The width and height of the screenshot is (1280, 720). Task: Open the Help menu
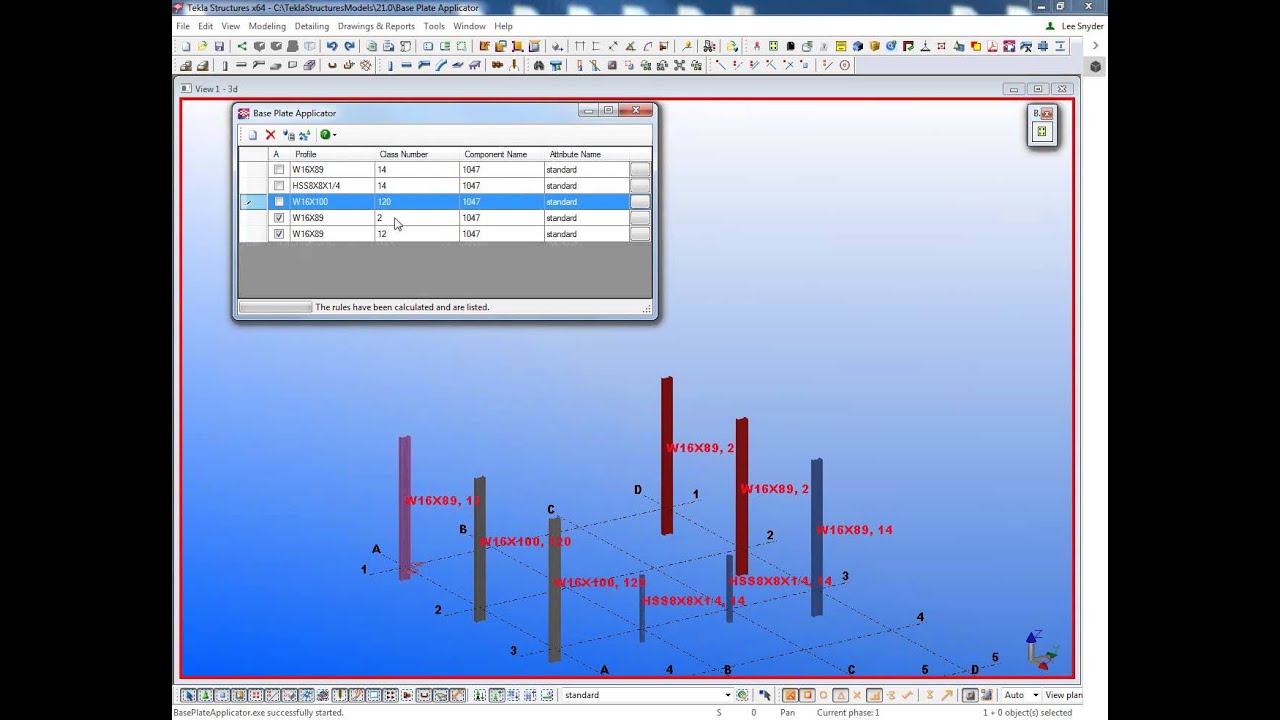point(504,26)
